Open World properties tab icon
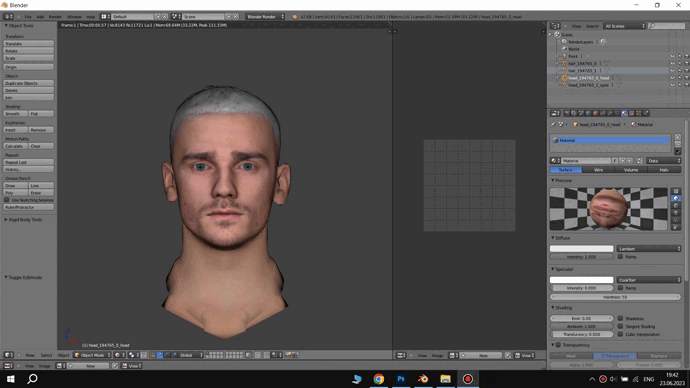The image size is (690, 388). [588, 113]
